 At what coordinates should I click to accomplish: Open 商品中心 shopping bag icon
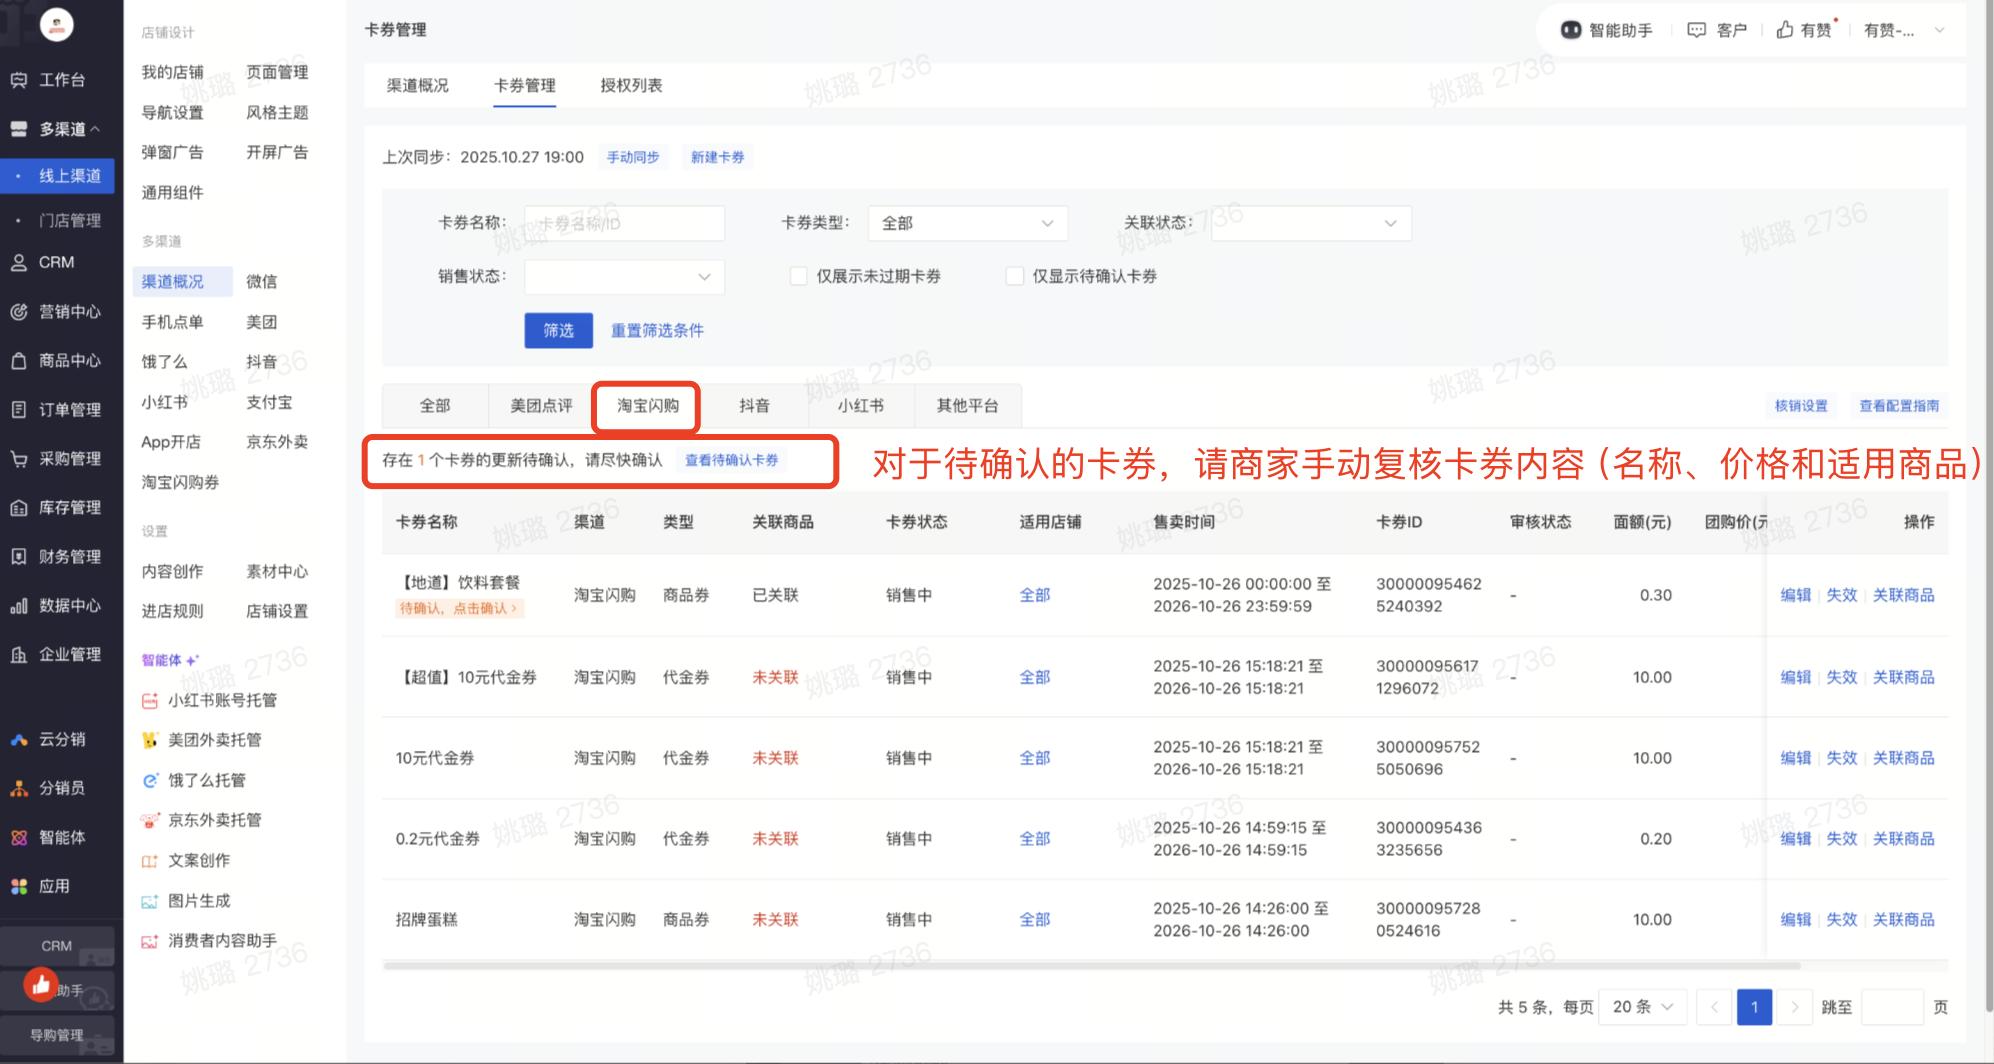[19, 361]
